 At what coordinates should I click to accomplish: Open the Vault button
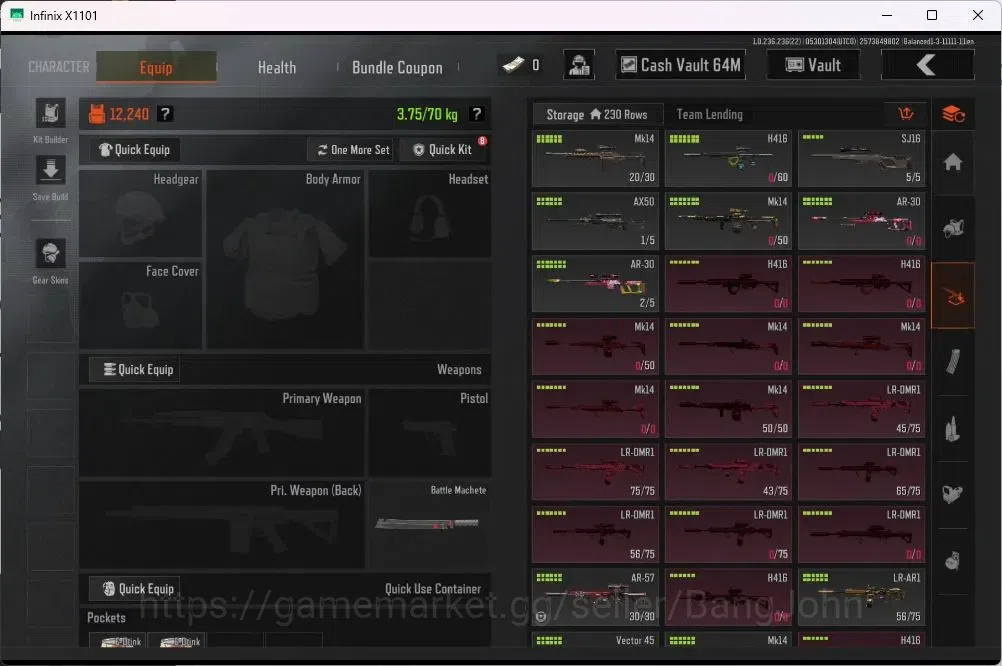point(813,65)
